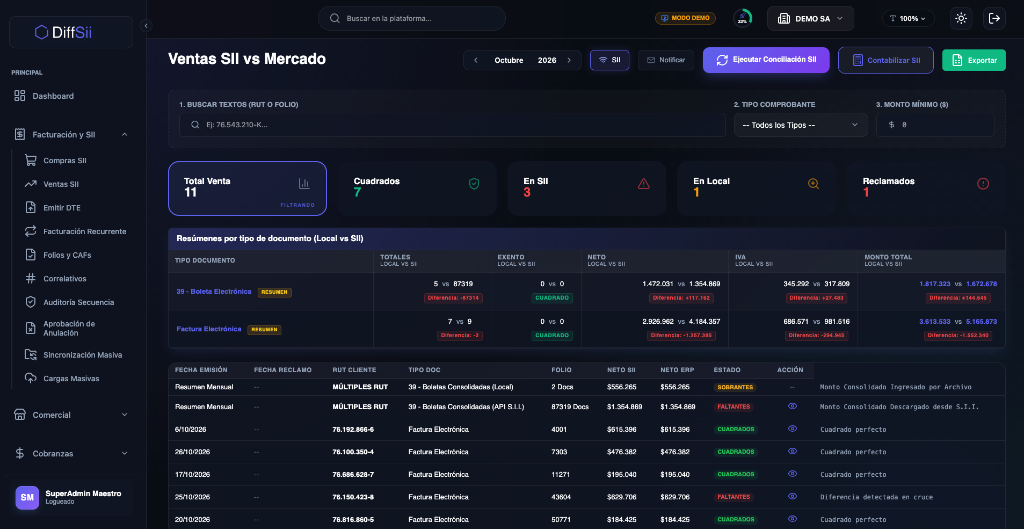Open the SuperAdmin Maestro user profile

click(71, 497)
